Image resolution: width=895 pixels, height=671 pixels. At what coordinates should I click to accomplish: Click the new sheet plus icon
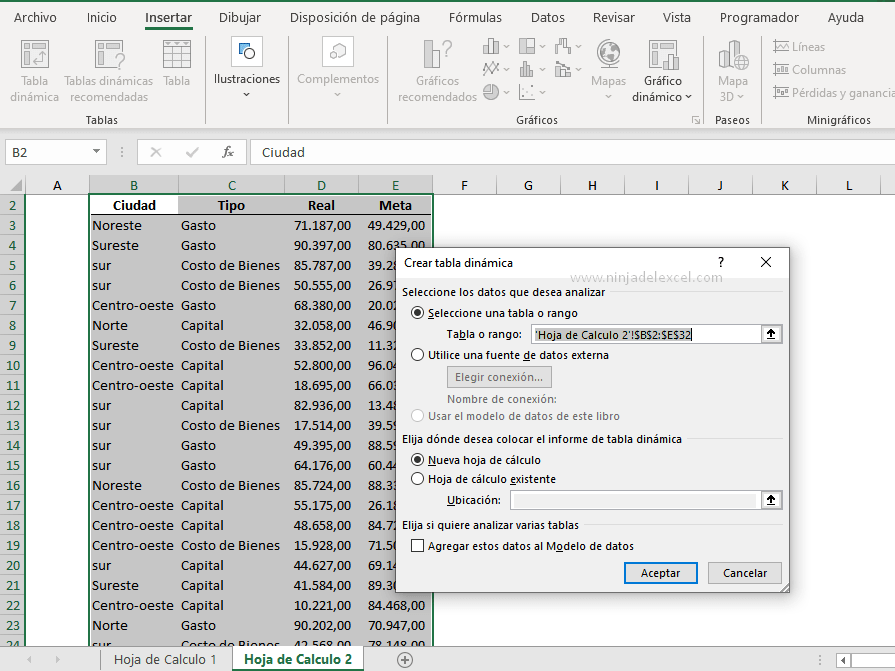pyautogui.click(x=405, y=659)
